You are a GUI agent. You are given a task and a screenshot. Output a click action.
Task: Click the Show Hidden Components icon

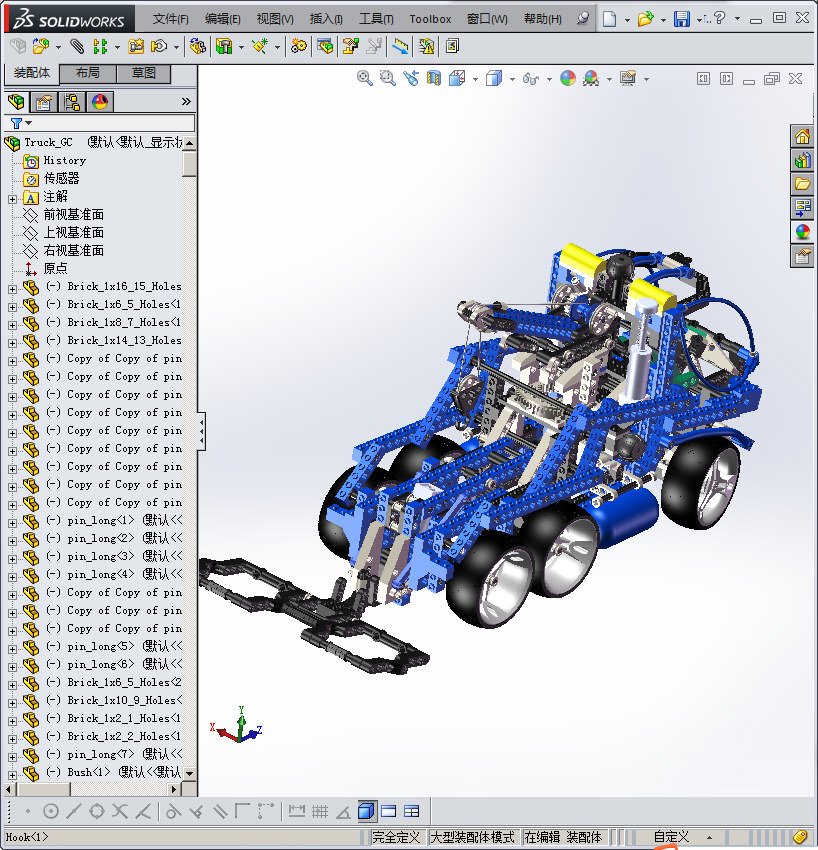(x=197, y=47)
